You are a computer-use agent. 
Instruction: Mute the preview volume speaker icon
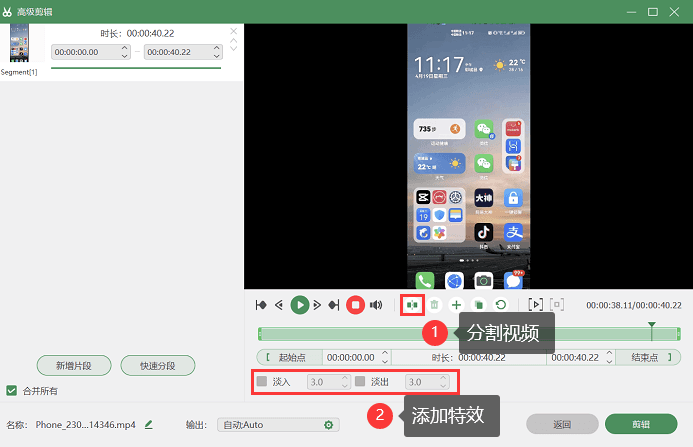point(376,305)
